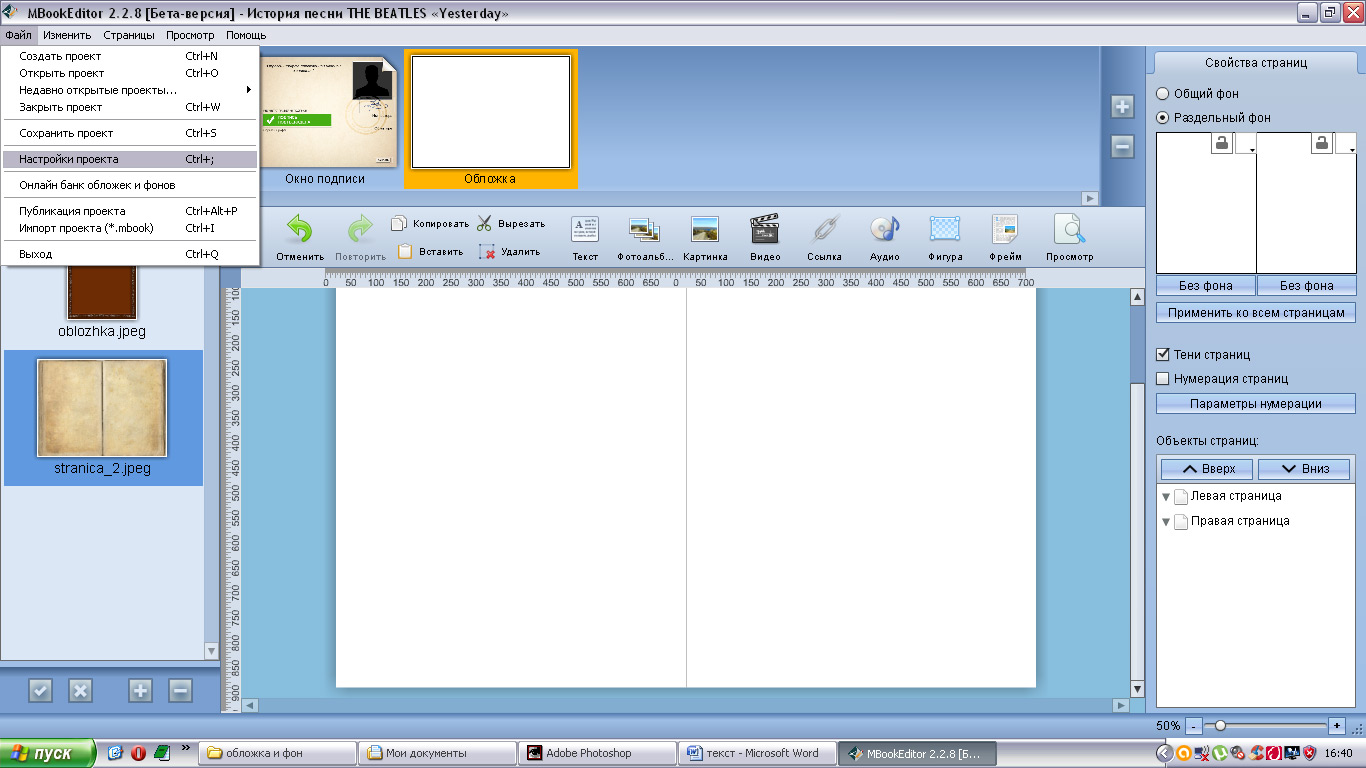Collapse the Левая страница tree node
Screen dimensions: 1366x768
point(1166,497)
